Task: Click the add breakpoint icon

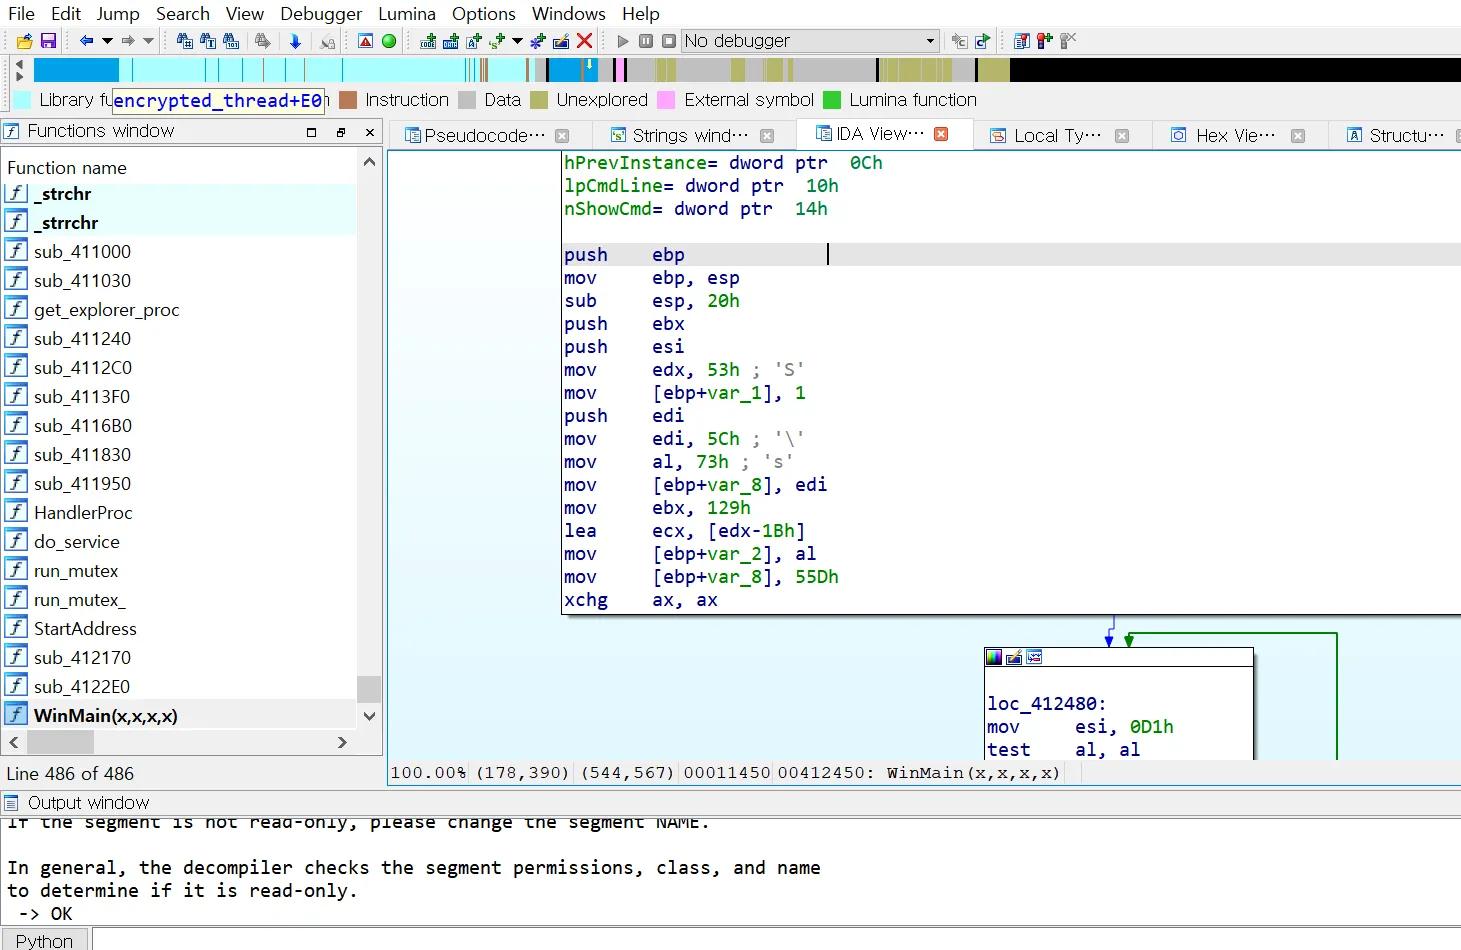Action: coord(1044,41)
